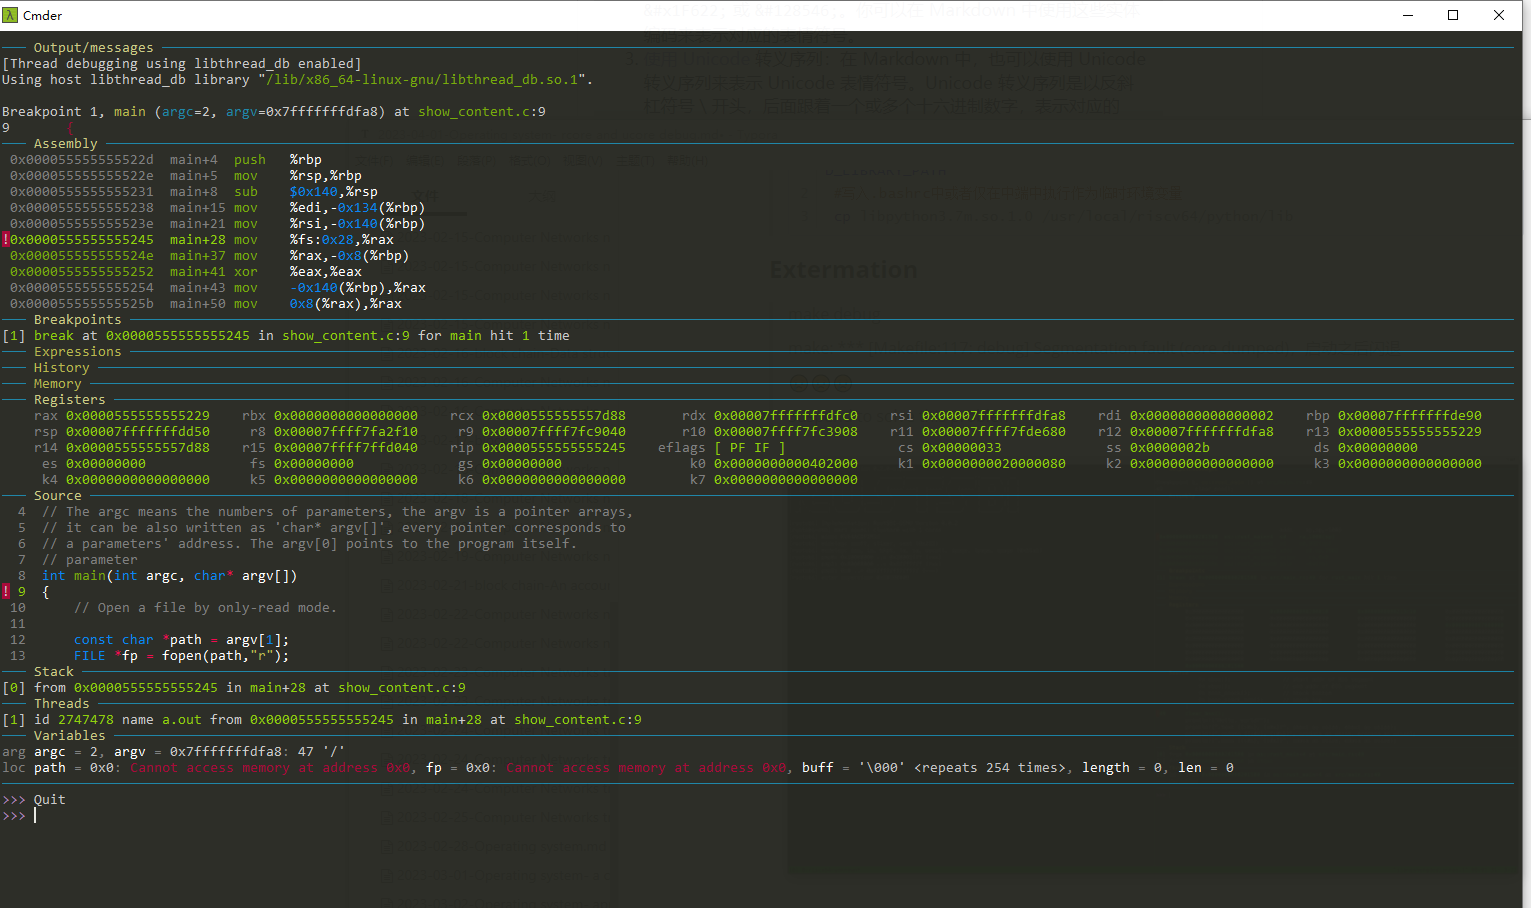This screenshot has height=908, width=1531.
Task: Click the Registers section header
Action: tap(69, 400)
